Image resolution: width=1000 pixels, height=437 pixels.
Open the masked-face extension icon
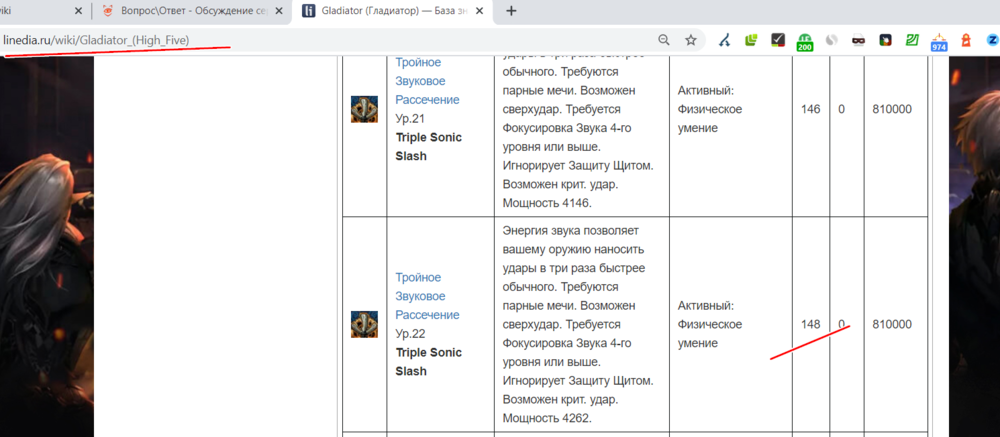pyautogui.click(x=858, y=40)
